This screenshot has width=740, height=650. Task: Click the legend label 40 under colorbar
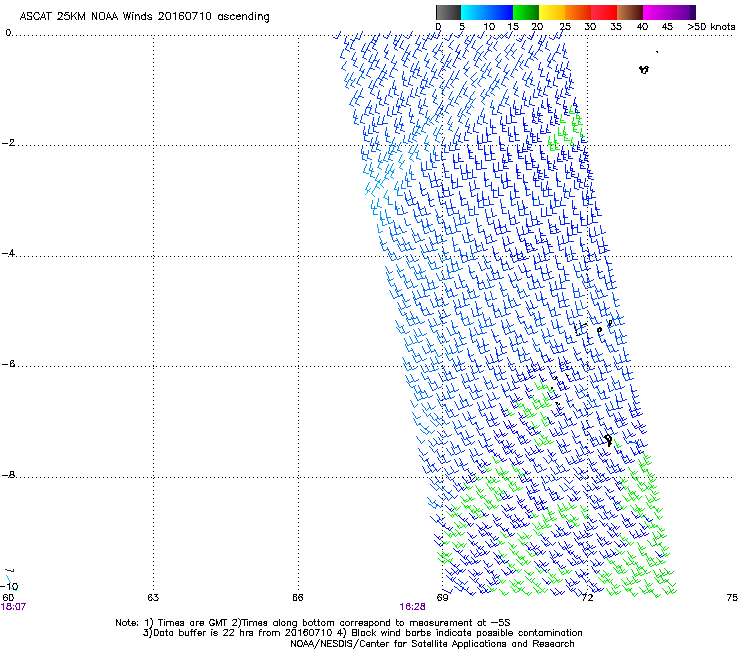click(642, 27)
